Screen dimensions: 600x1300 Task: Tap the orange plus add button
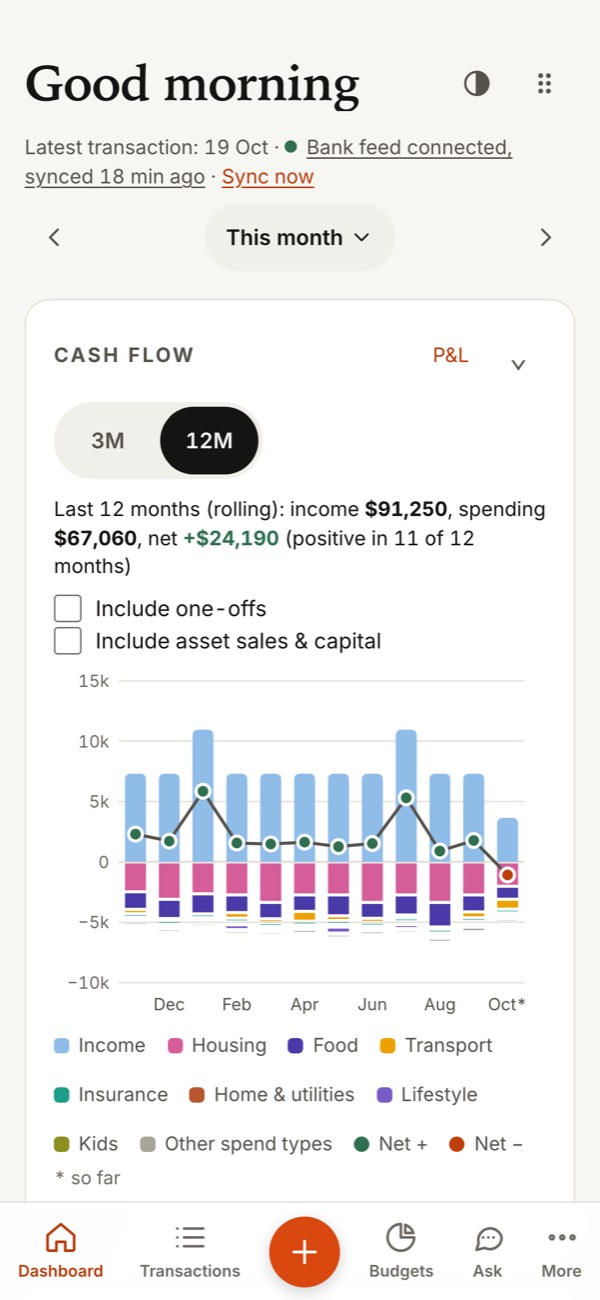304,1252
